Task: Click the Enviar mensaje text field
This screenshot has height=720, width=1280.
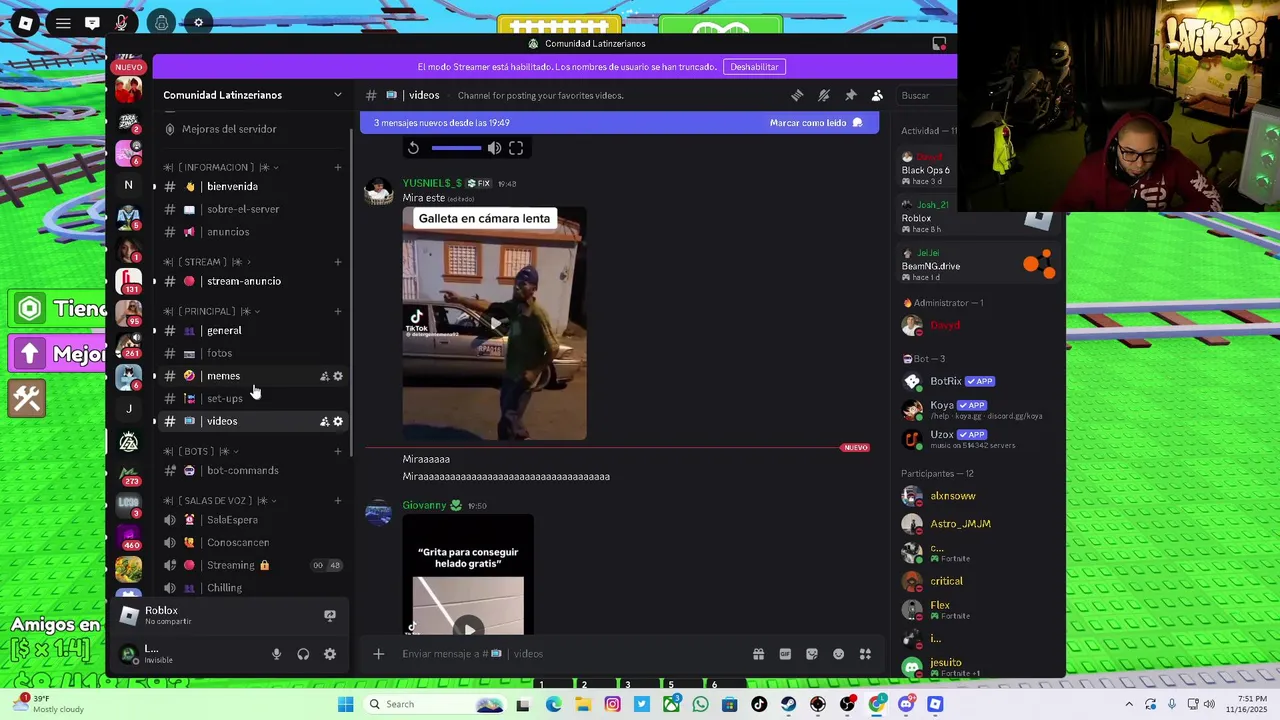Action: pos(570,654)
